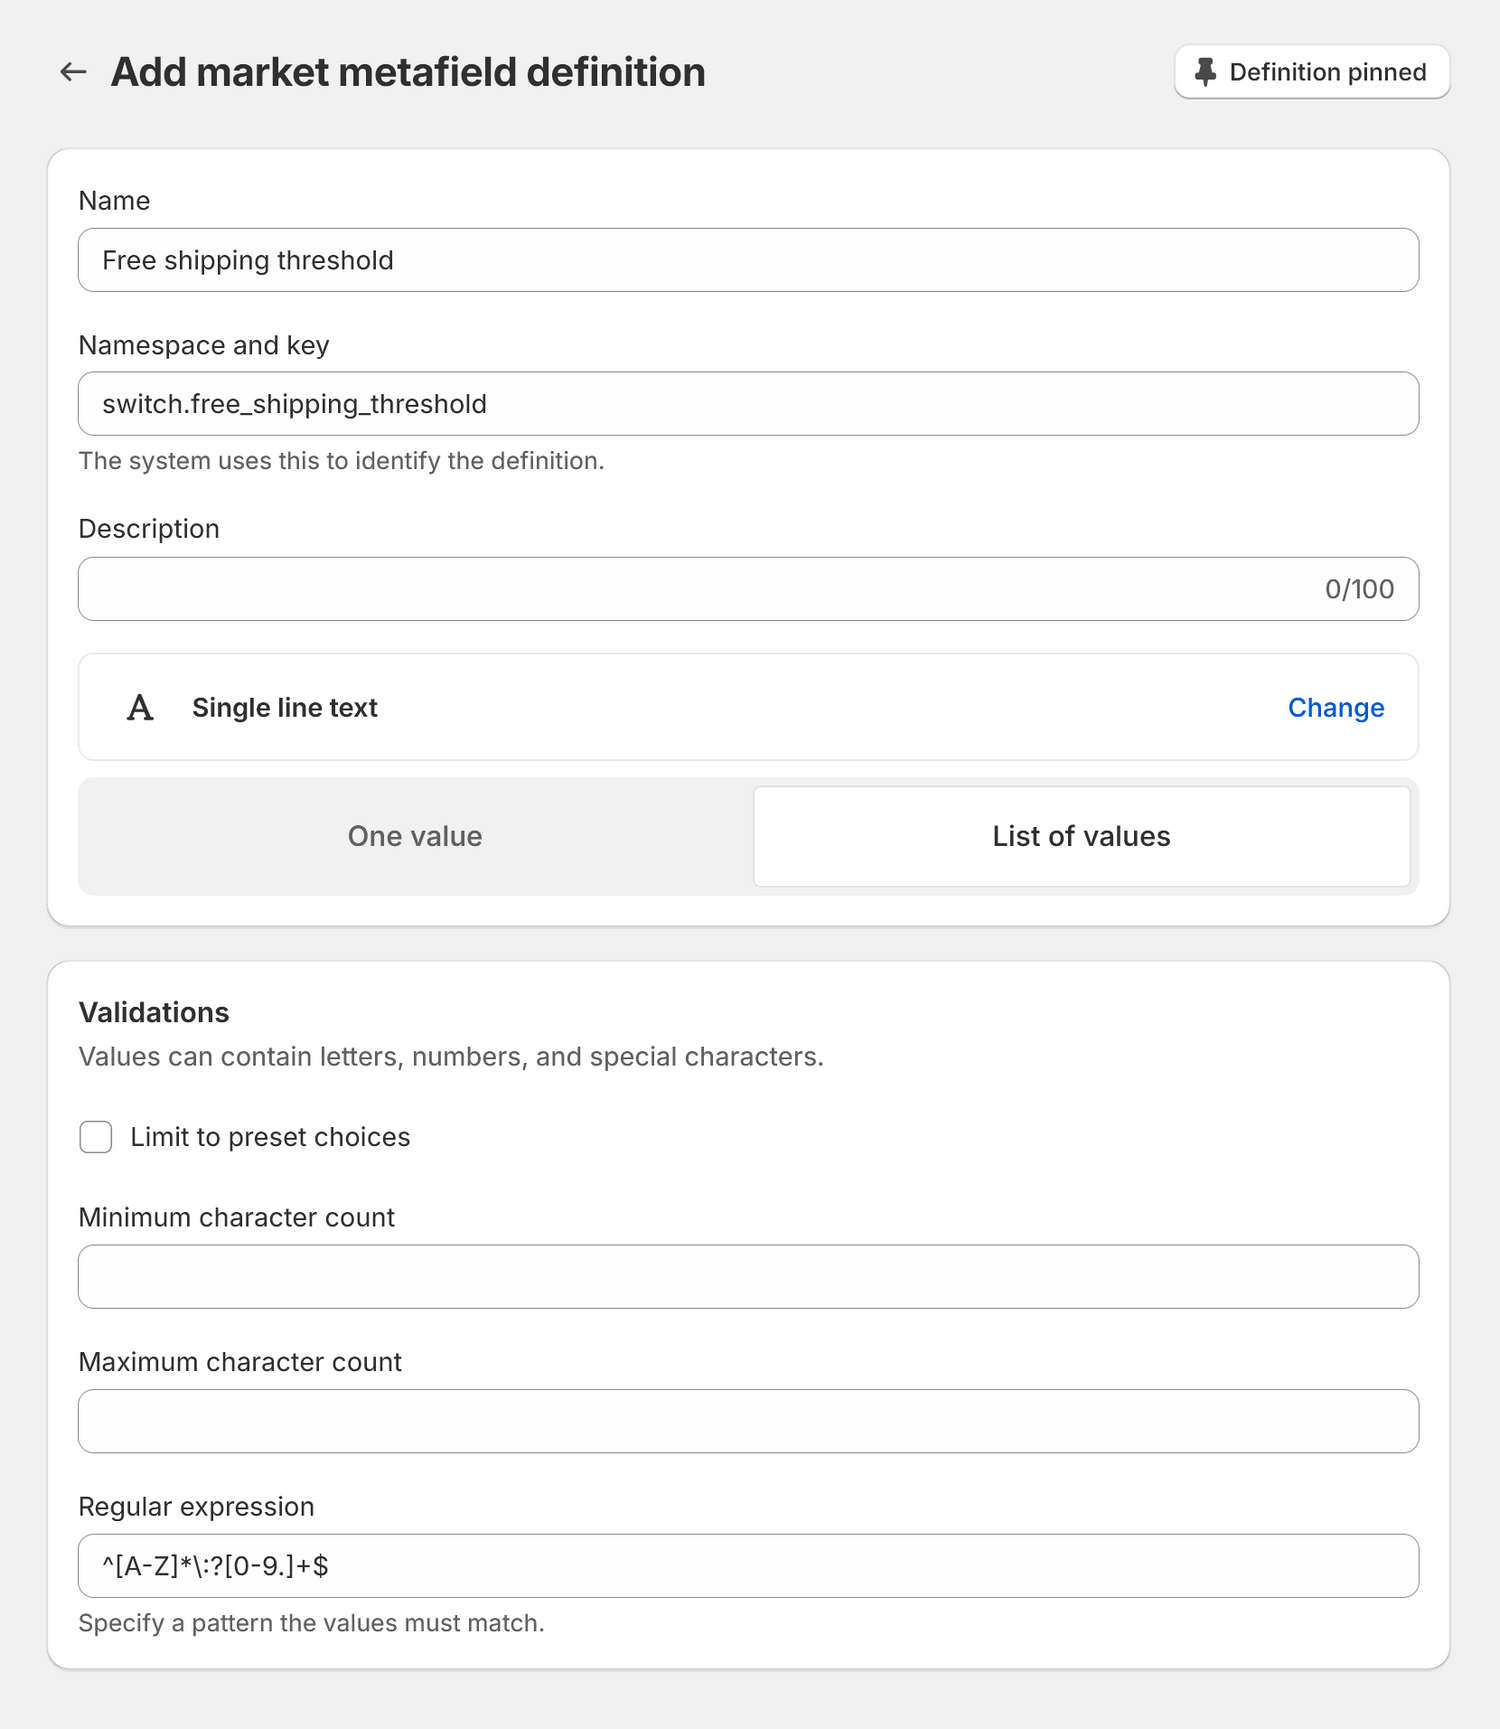Select the One value option
The image size is (1500, 1729).
[415, 836]
